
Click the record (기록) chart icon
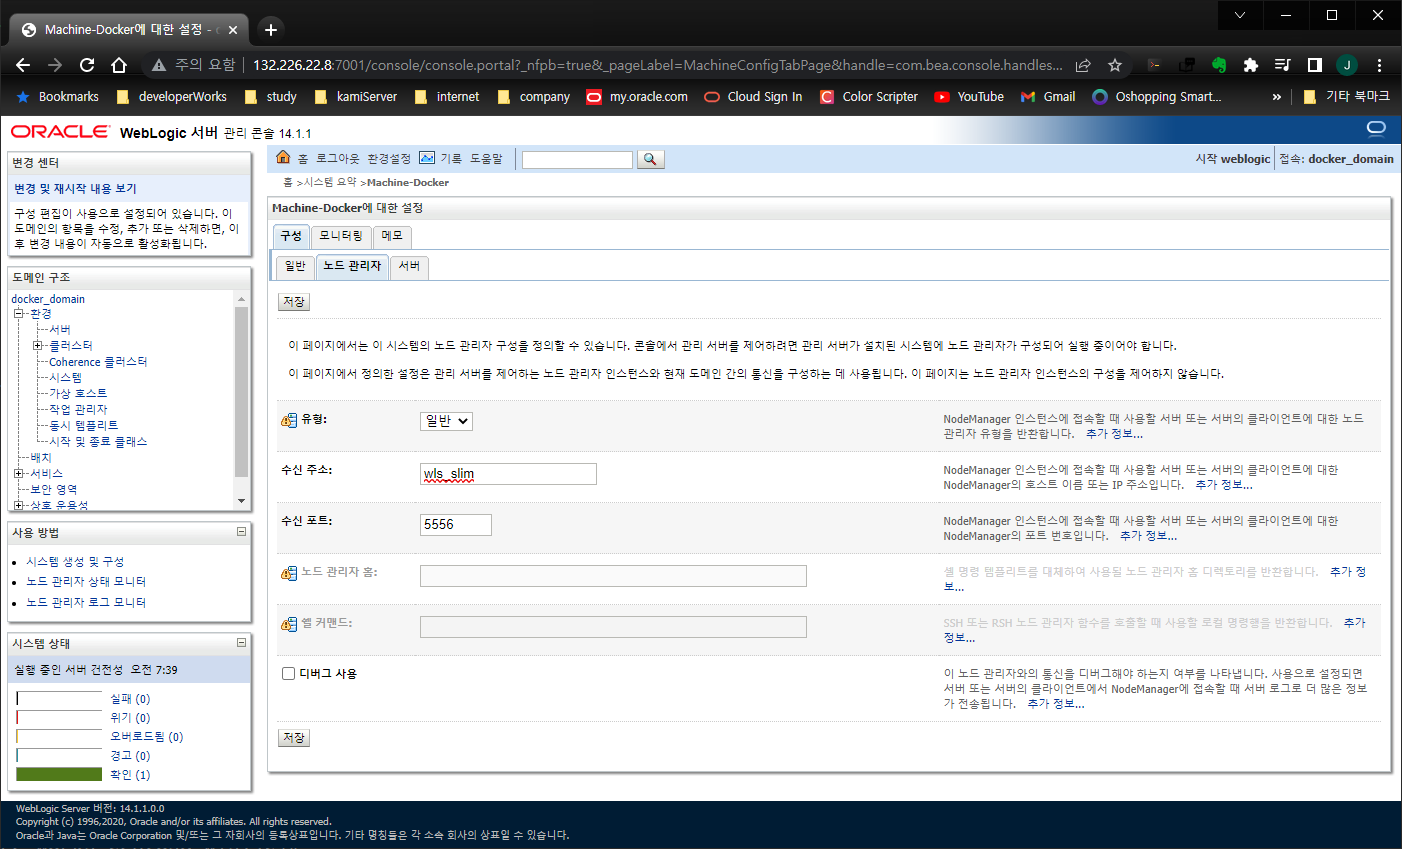coord(427,158)
